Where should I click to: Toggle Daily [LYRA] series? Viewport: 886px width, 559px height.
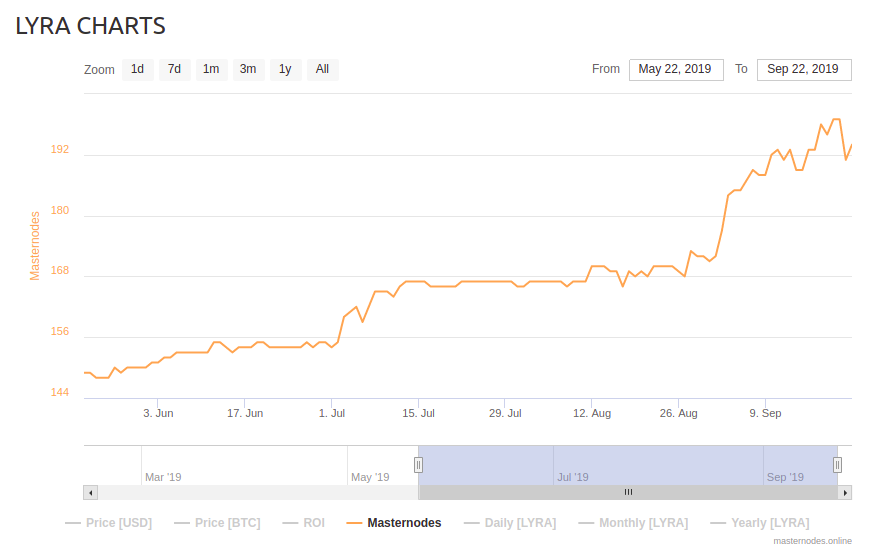510,523
